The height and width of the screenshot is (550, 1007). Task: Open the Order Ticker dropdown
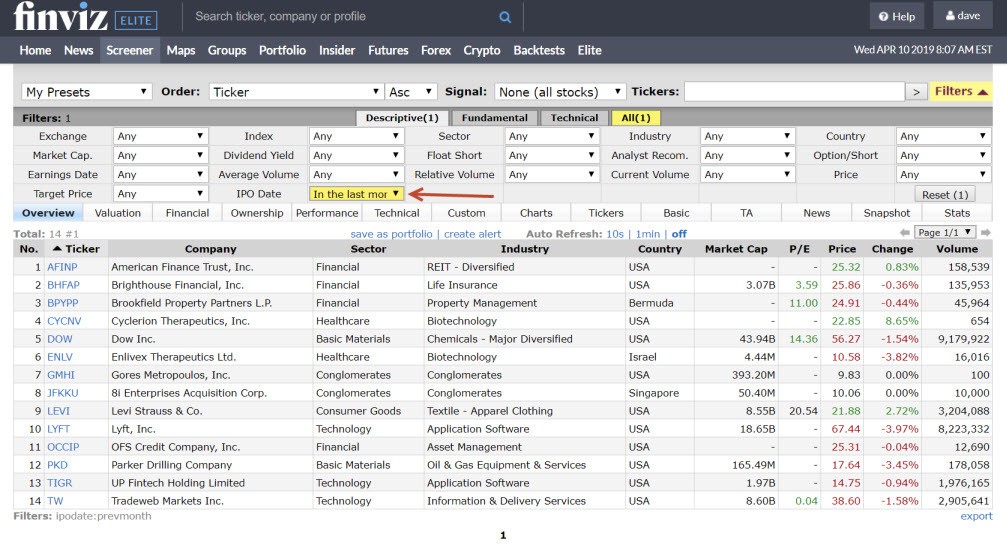tap(296, 92)
